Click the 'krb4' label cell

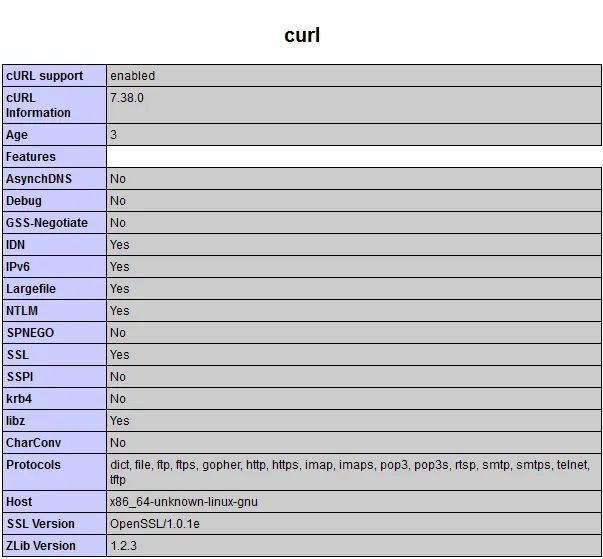point(55,399)
